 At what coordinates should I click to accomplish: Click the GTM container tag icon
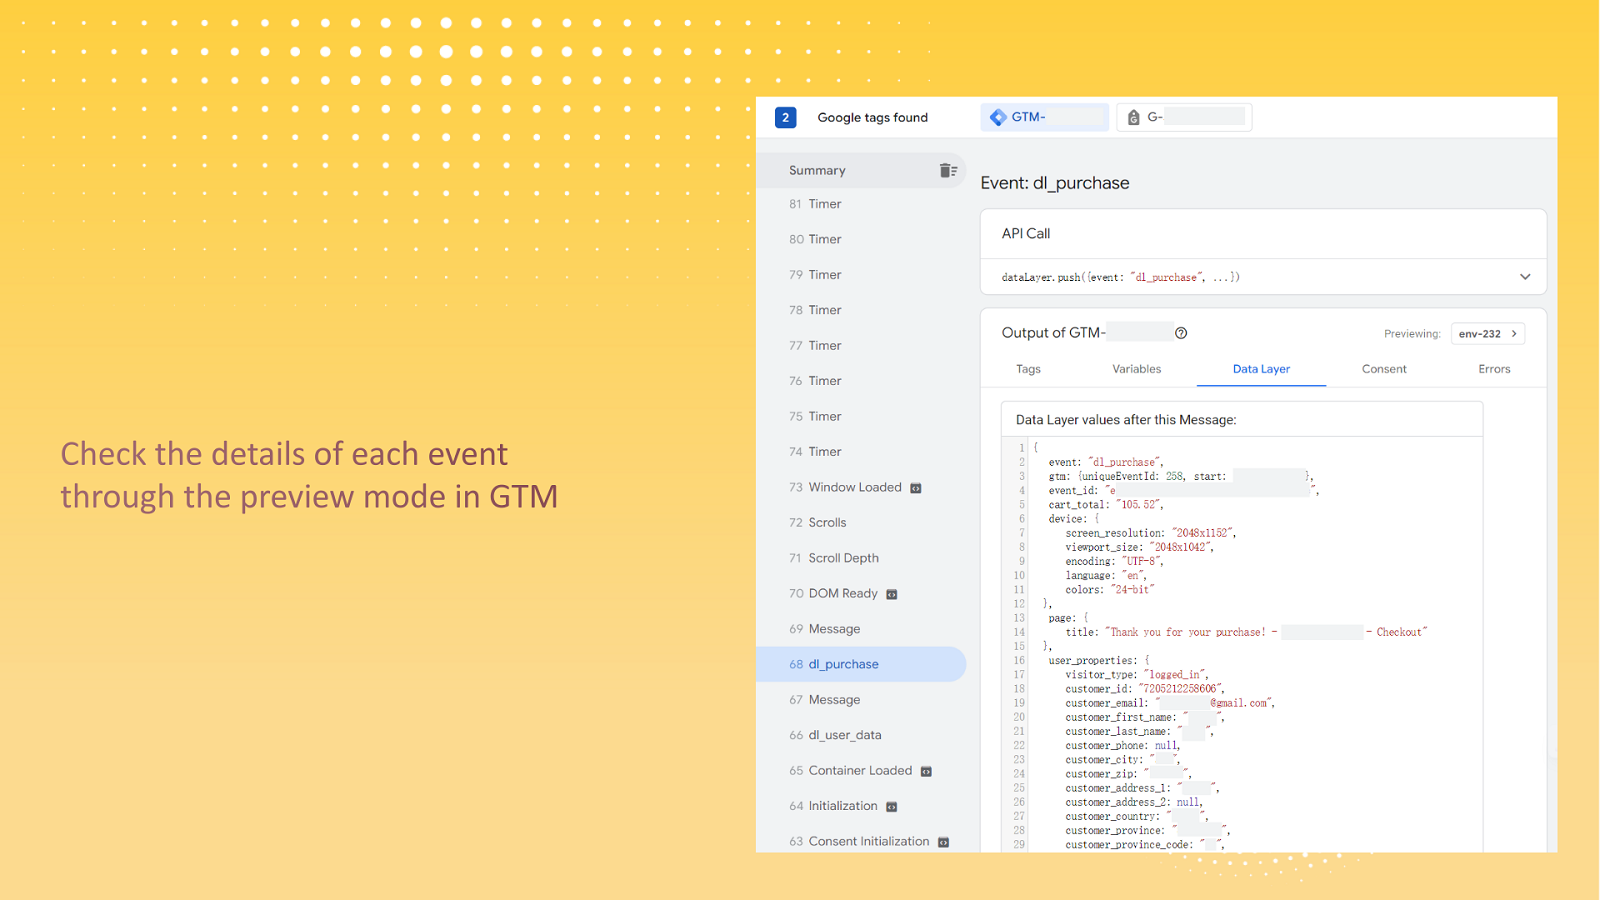click(x=998, y=117)
